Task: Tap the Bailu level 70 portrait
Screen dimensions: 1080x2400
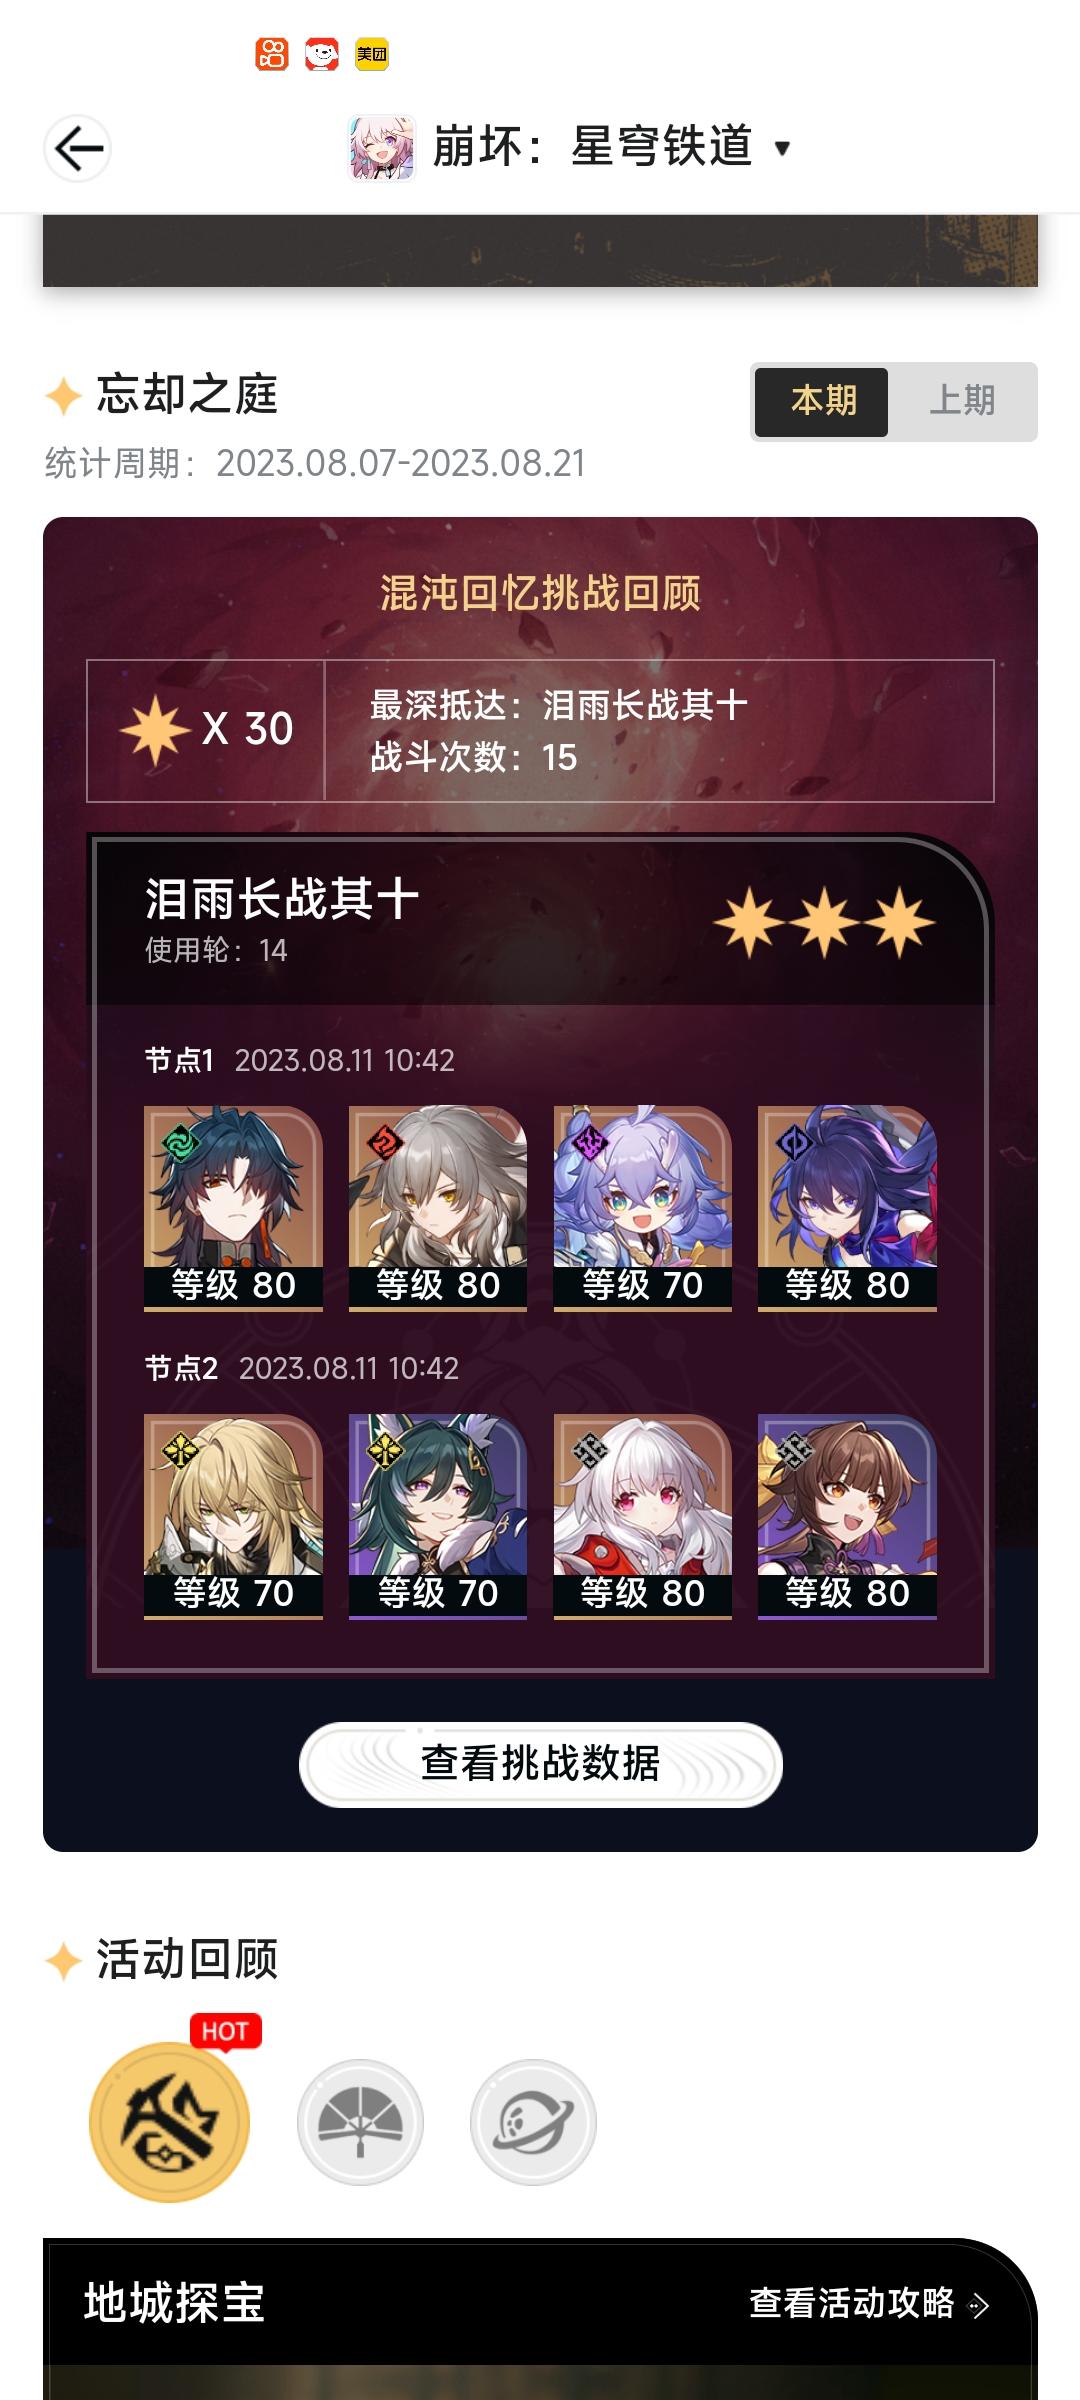Action: pos(643,1207)
